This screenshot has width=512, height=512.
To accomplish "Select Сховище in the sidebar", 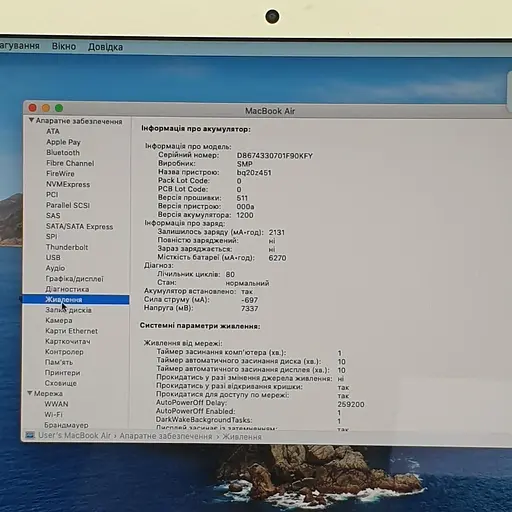I will (61, 383).
